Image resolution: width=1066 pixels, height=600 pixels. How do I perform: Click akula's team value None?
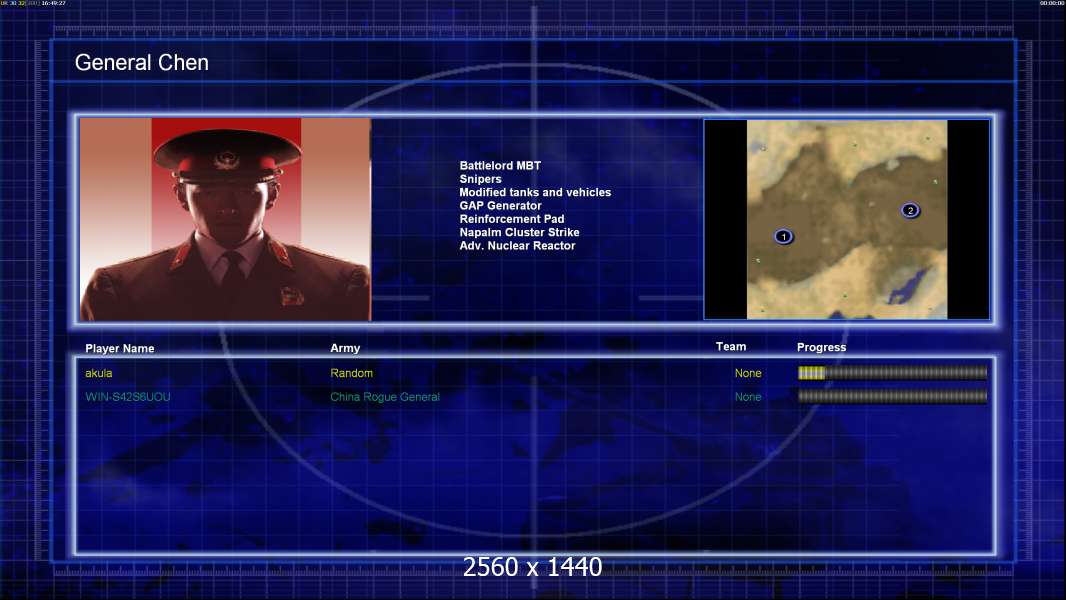748,373
